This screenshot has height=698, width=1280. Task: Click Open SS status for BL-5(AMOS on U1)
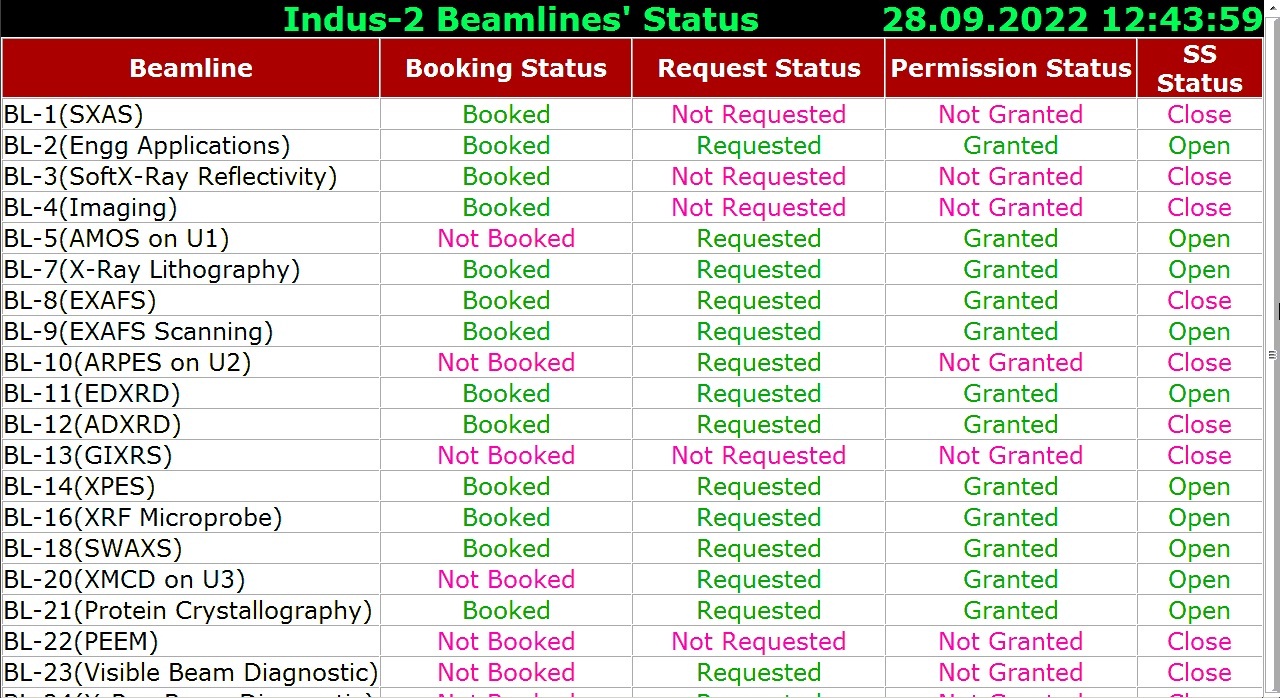1200,239
